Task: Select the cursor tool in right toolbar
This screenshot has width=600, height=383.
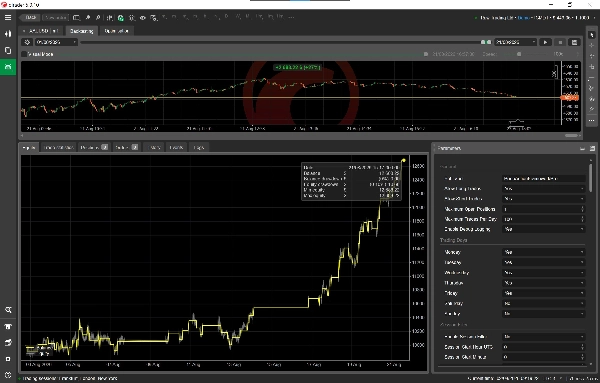Action: (592, 35)
